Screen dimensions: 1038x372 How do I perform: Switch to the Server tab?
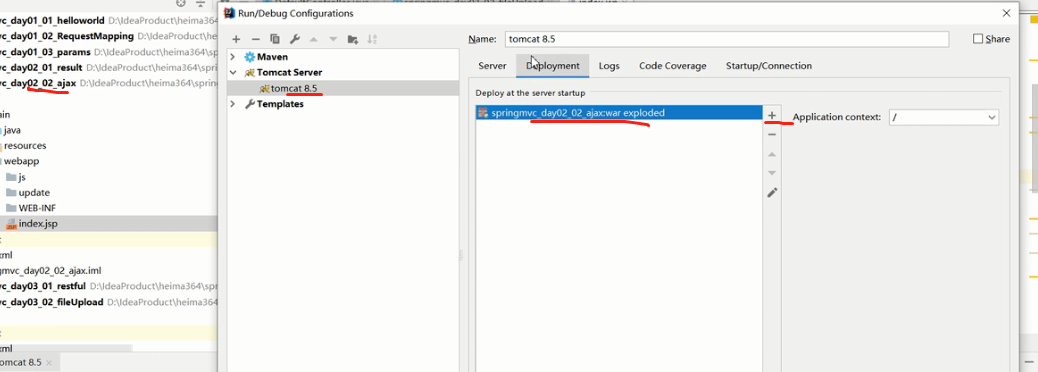493,66
